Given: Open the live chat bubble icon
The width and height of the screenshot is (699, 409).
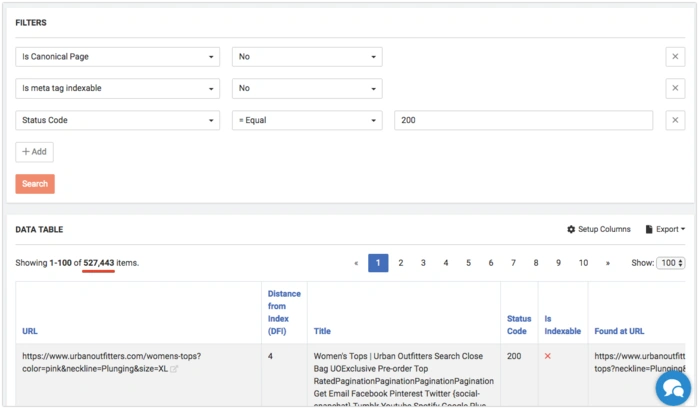Looking at the screenshot, I should 673,387.
